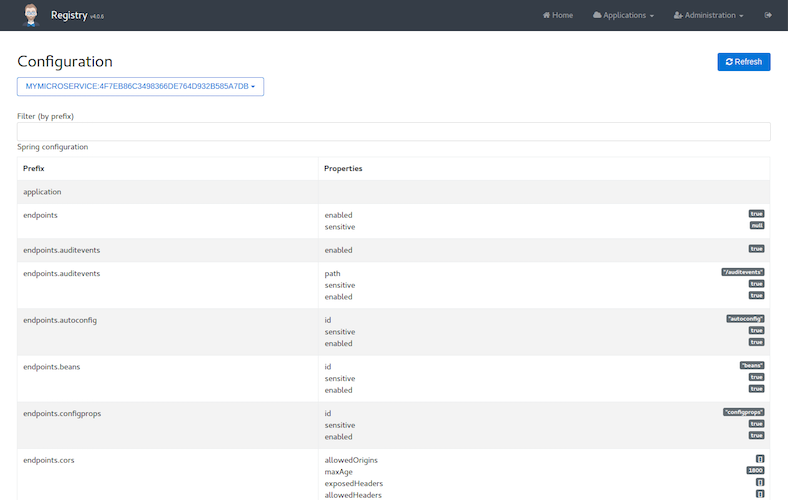Screen dimensions: 788x500
Task: Click the Filter by prefix input field
Action: (393, 131)
